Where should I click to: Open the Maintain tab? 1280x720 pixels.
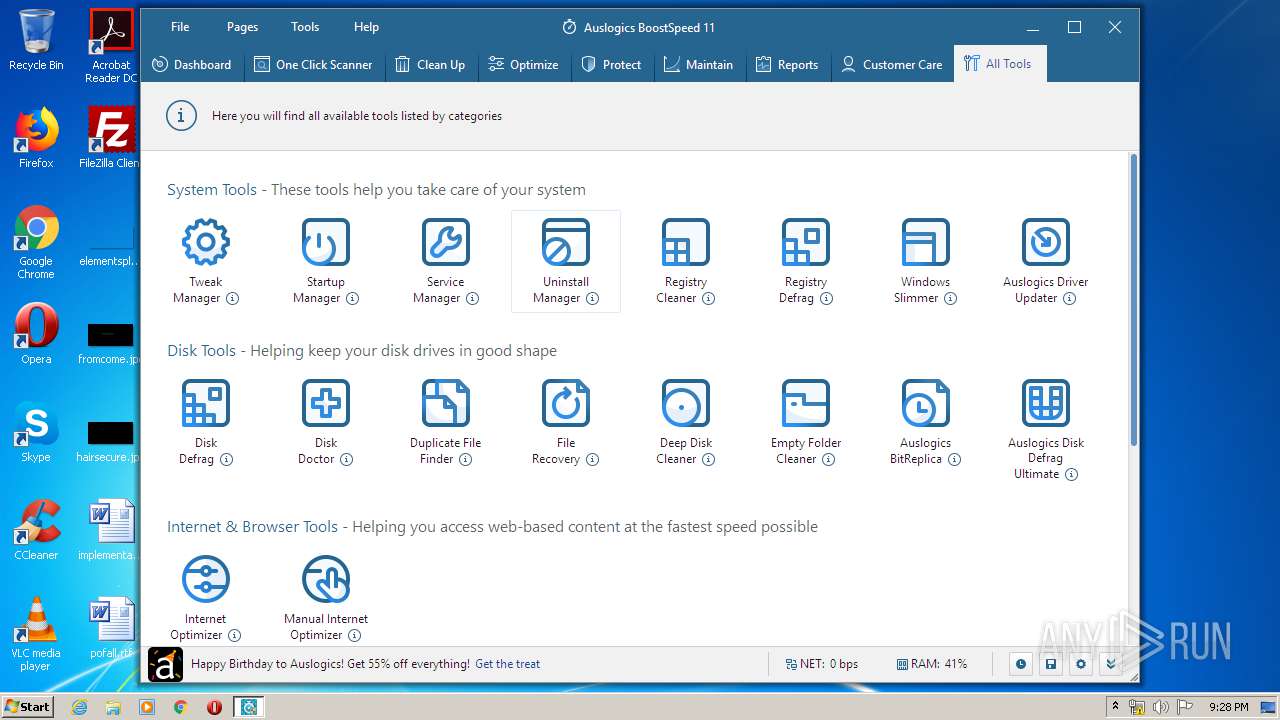(698, 64)
